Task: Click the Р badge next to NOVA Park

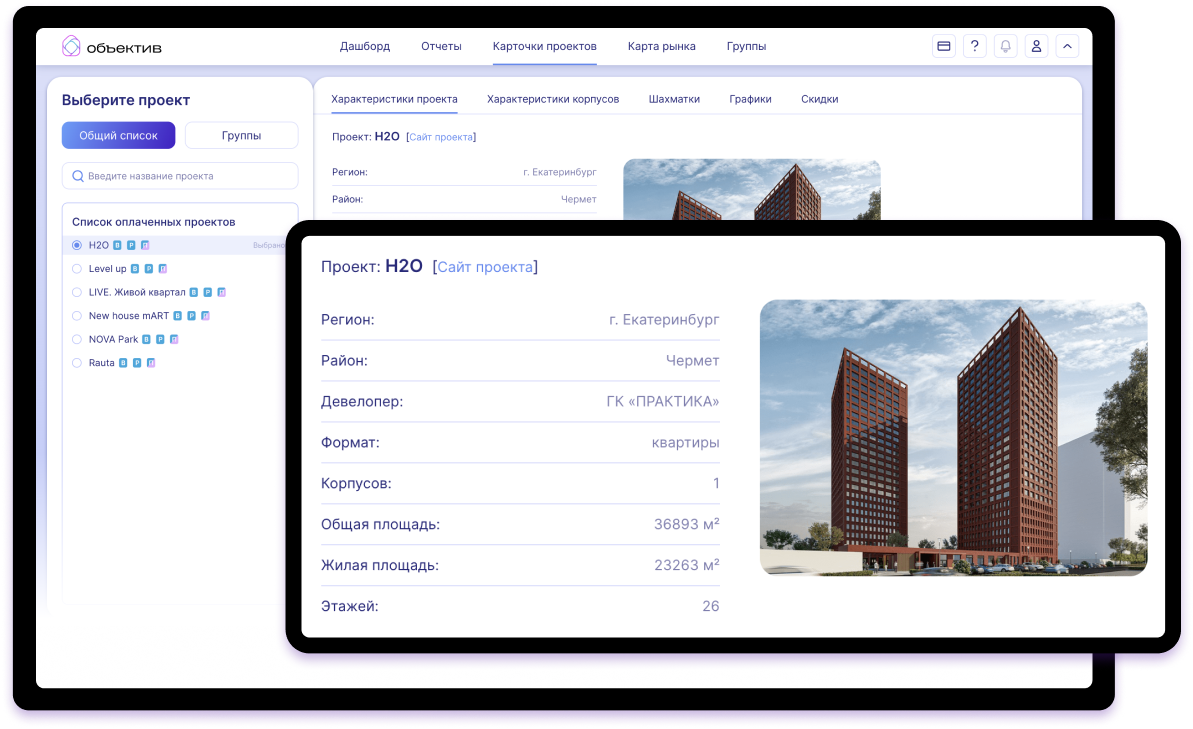Action: (x=160, y=340)
